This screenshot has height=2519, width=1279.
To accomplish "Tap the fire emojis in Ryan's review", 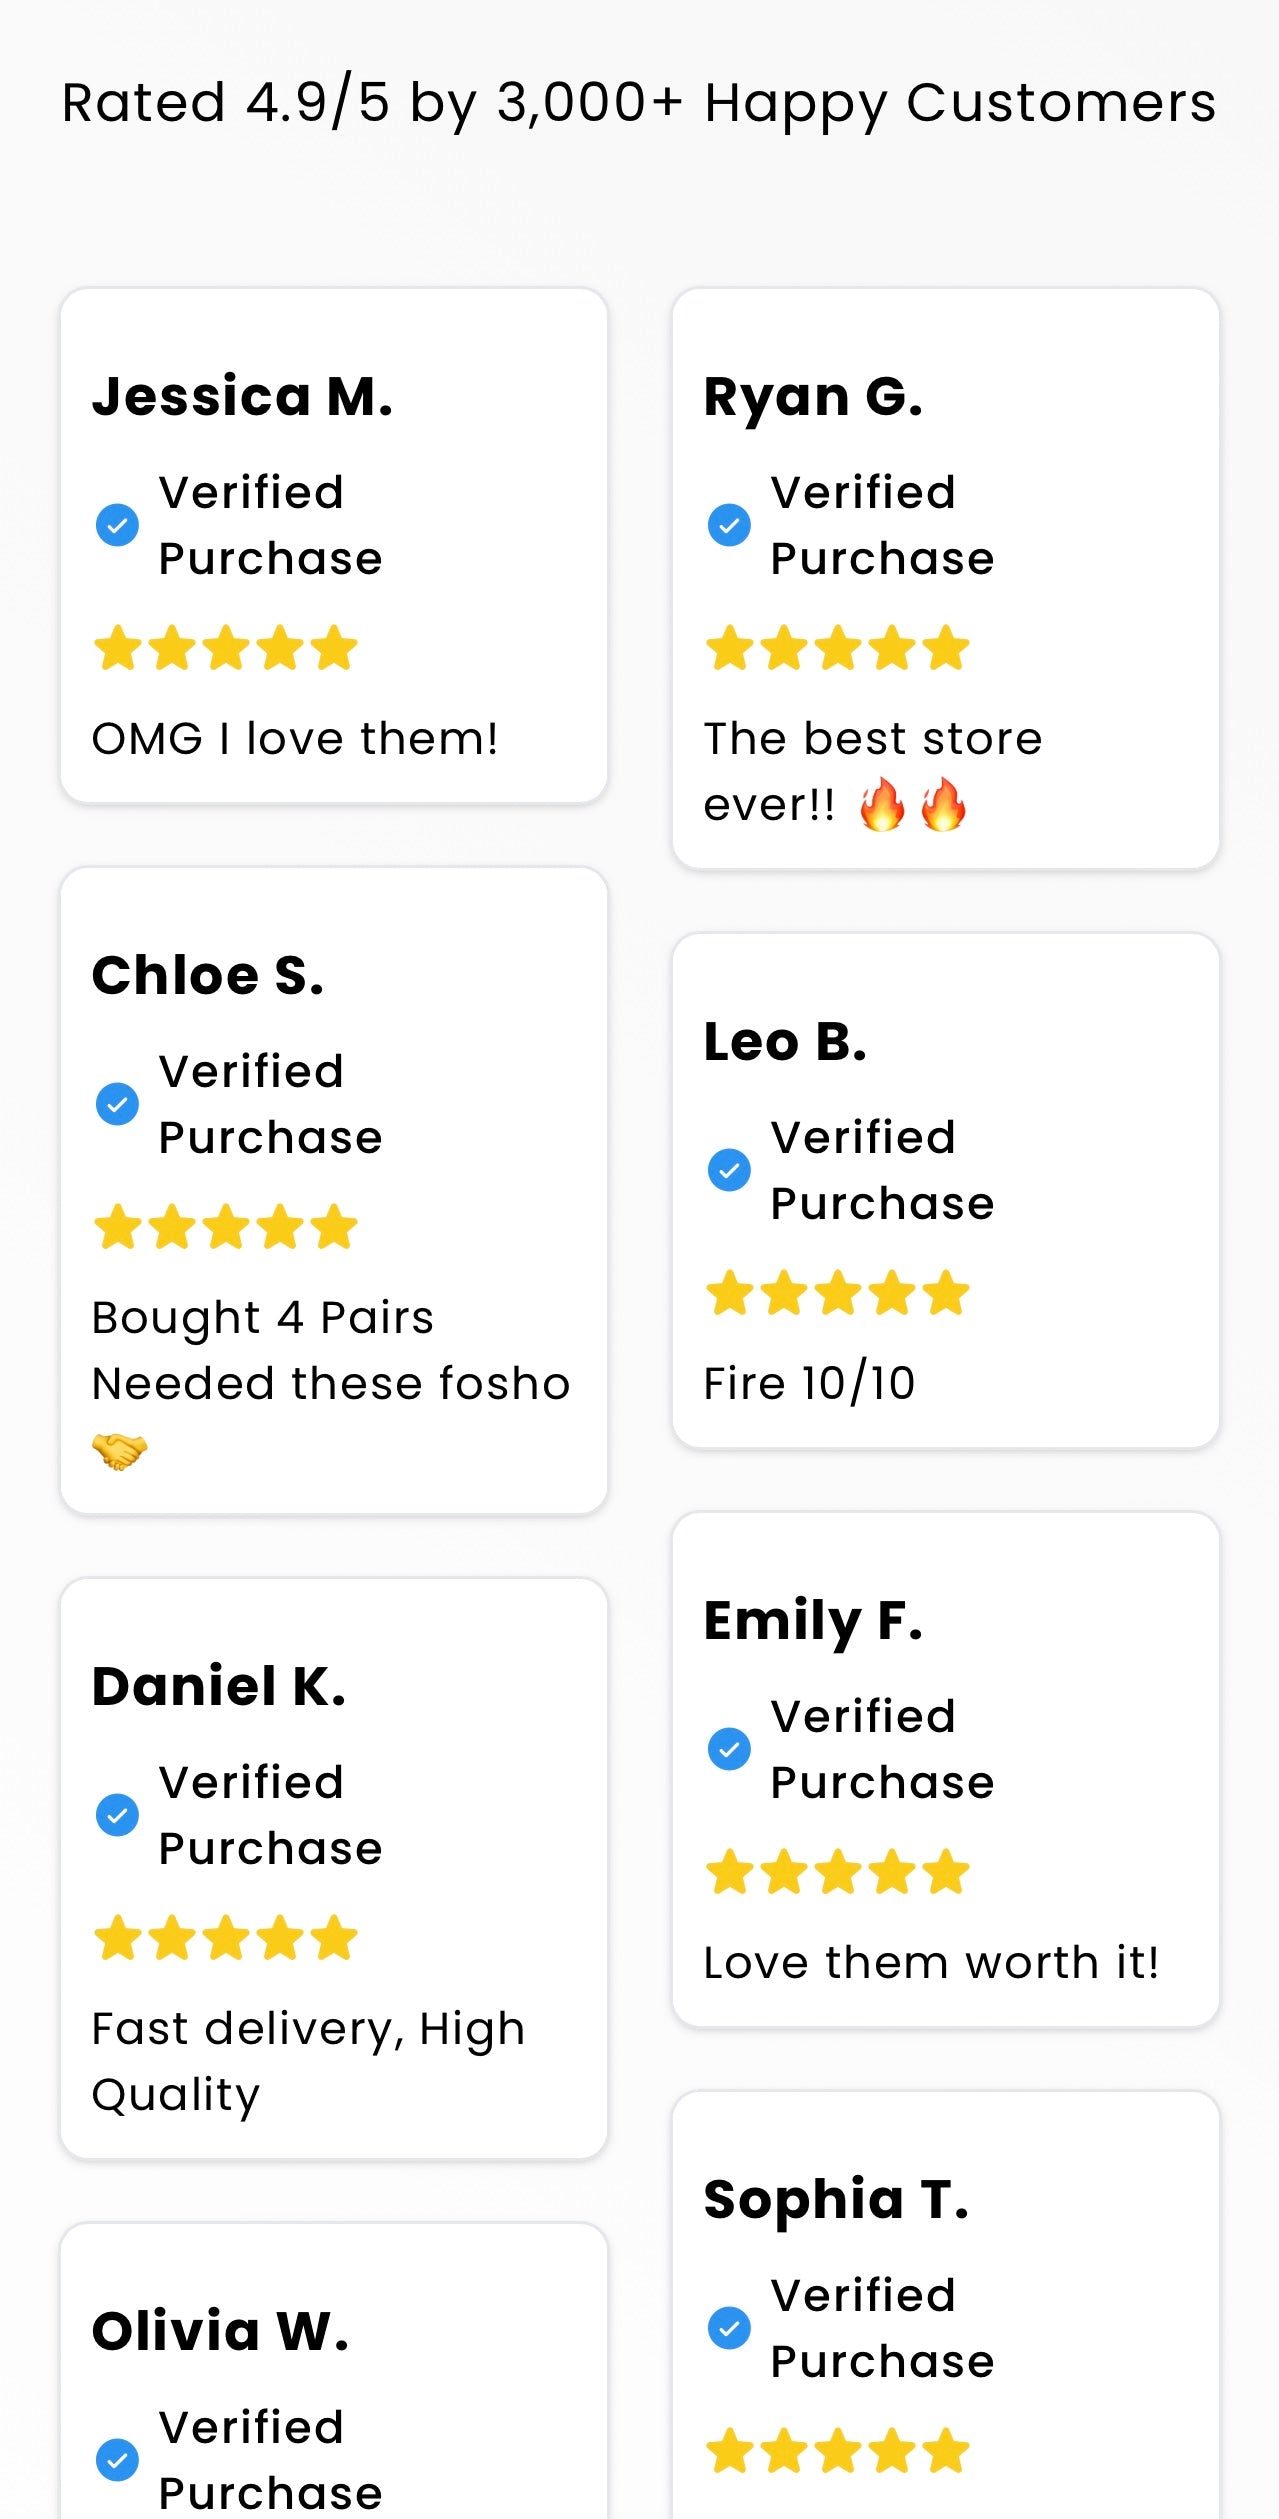I will 913,806.
